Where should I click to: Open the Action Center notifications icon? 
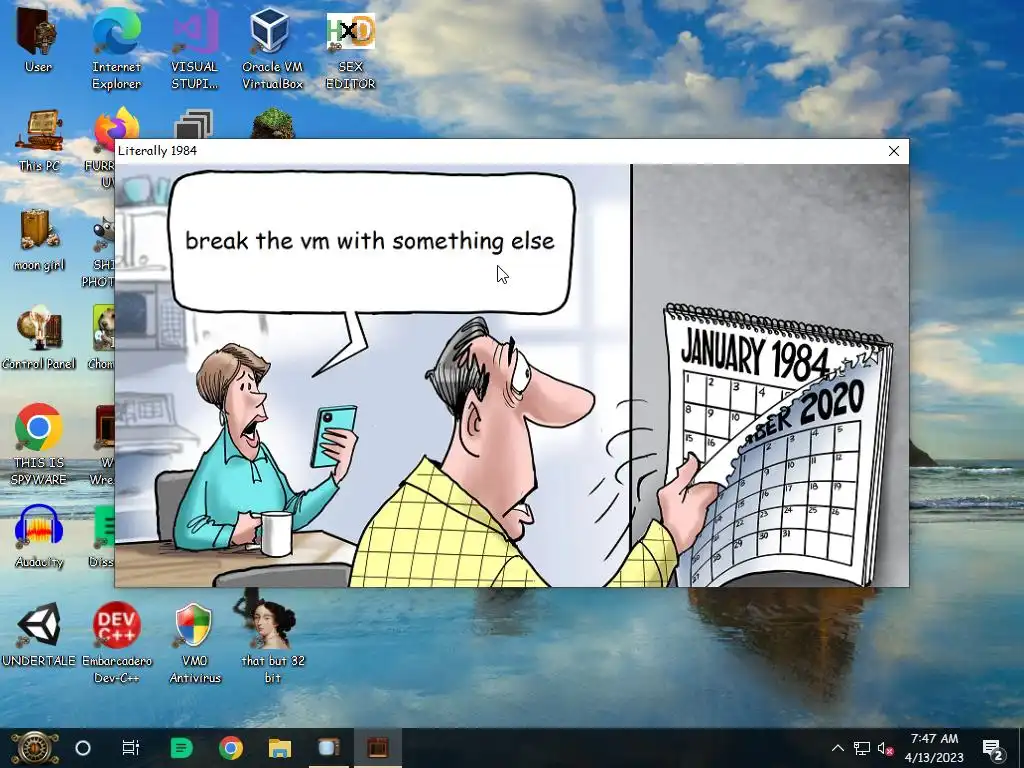tap(993, 748)
